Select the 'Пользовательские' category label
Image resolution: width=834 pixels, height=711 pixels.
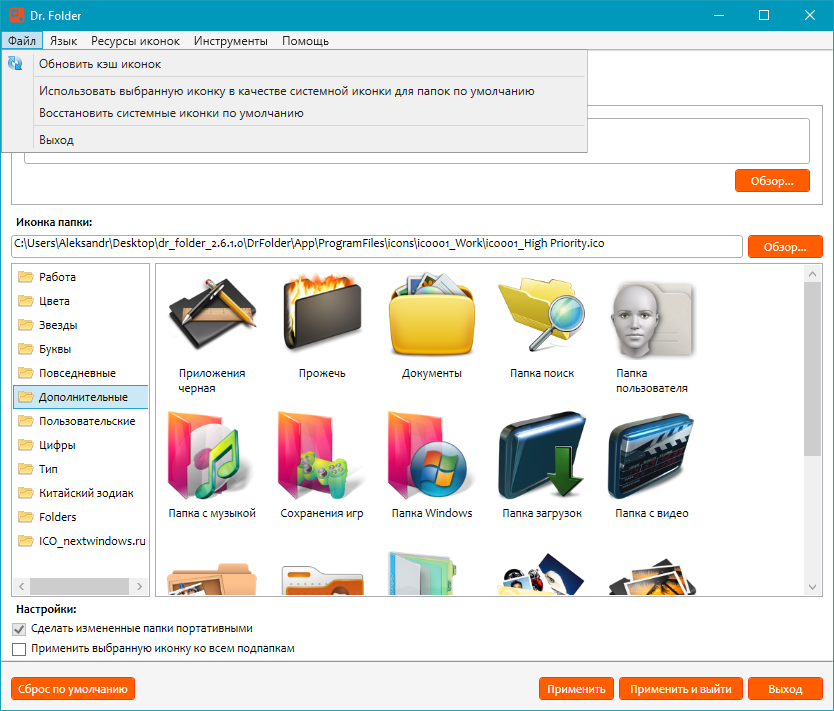pyautogui.click(x=87, y=421)
